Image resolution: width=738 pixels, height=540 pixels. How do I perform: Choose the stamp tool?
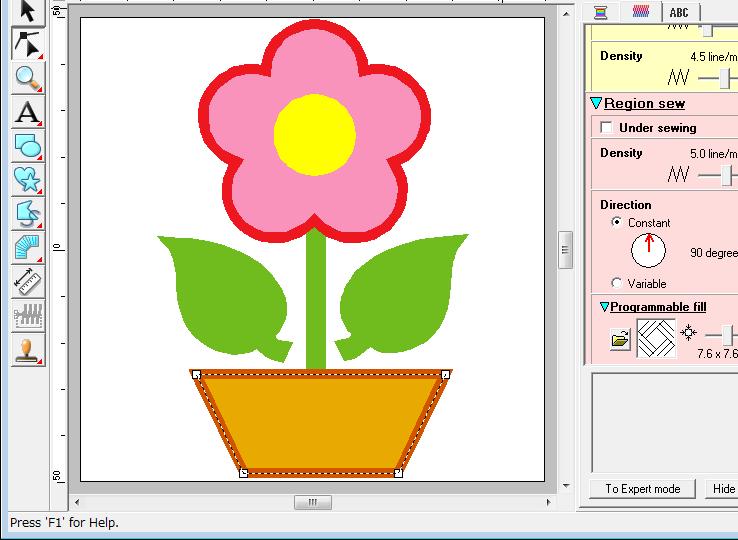pos(28,349)
